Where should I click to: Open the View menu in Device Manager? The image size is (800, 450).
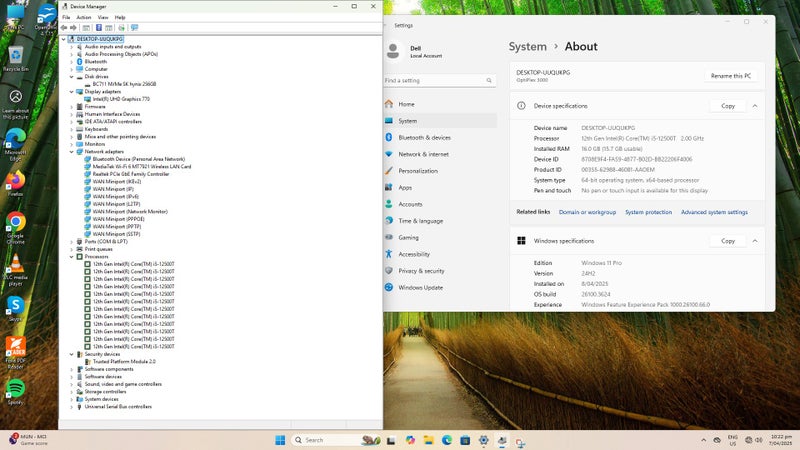[103, 17]
